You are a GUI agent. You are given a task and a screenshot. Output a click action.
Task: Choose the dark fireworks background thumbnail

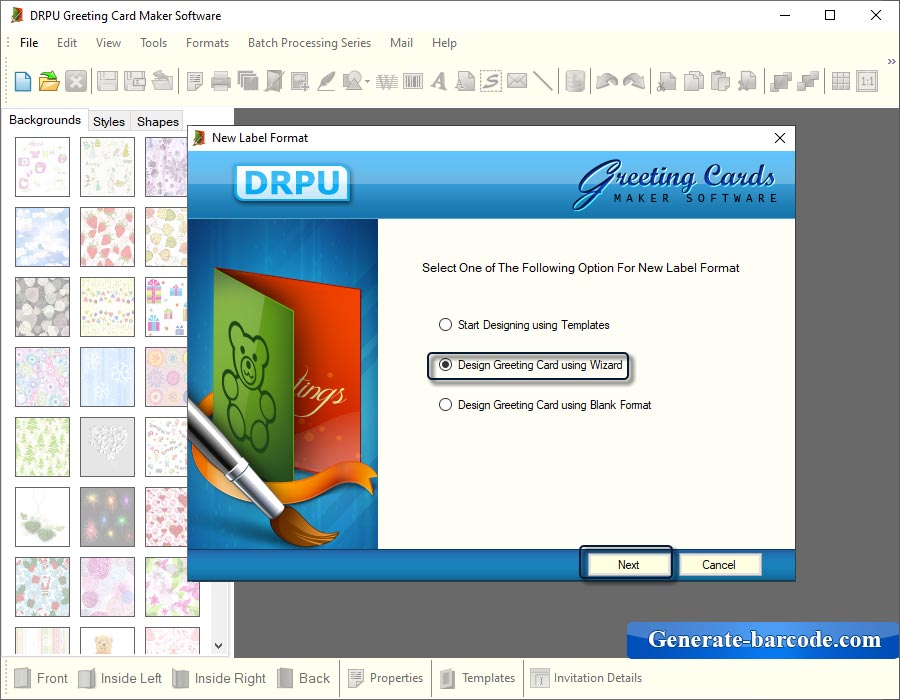[x=107, y=517]
